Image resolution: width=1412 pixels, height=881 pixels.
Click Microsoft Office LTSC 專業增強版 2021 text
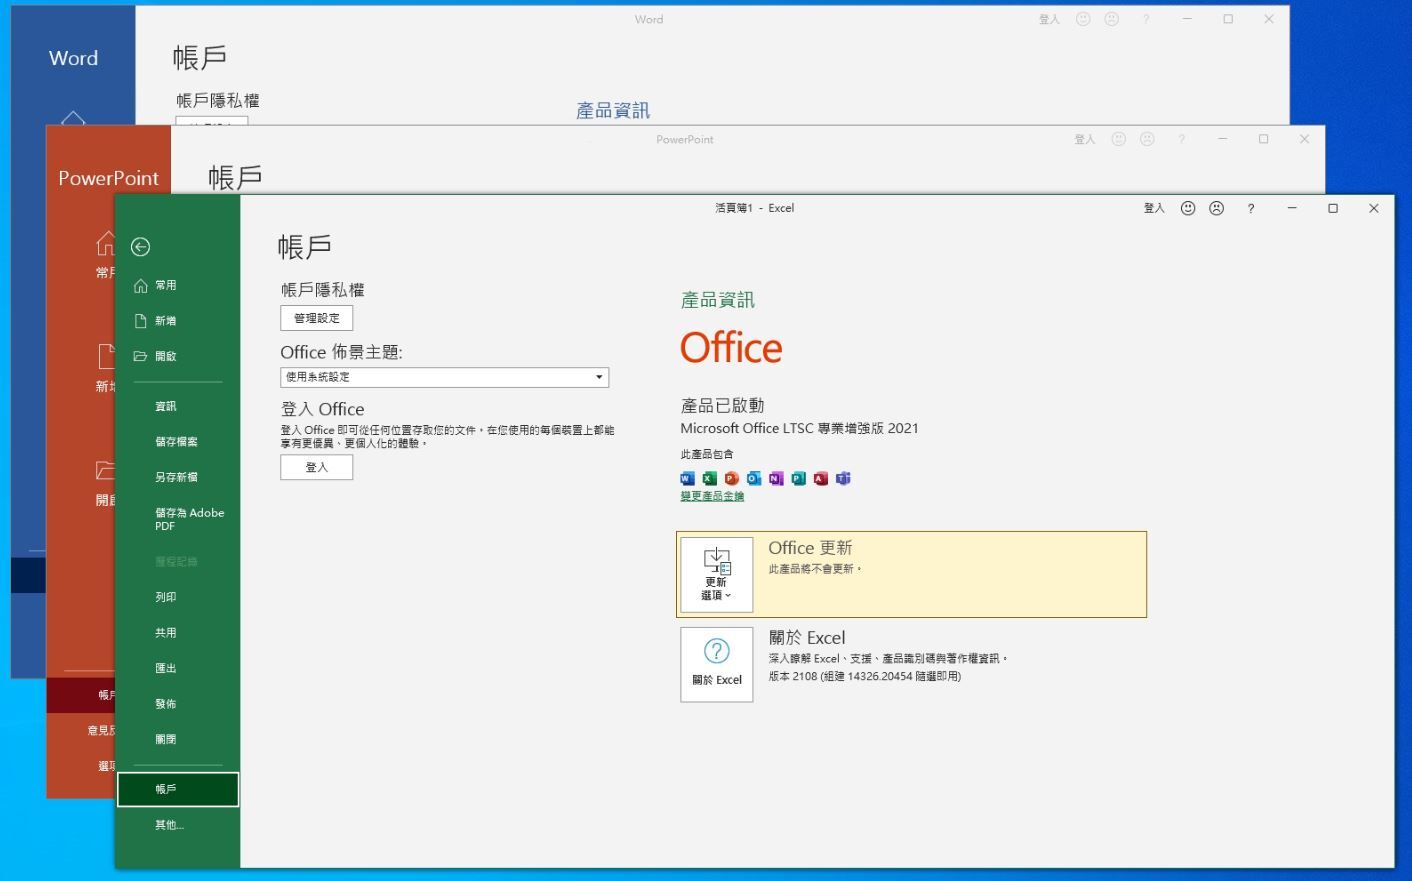[799, 428]
